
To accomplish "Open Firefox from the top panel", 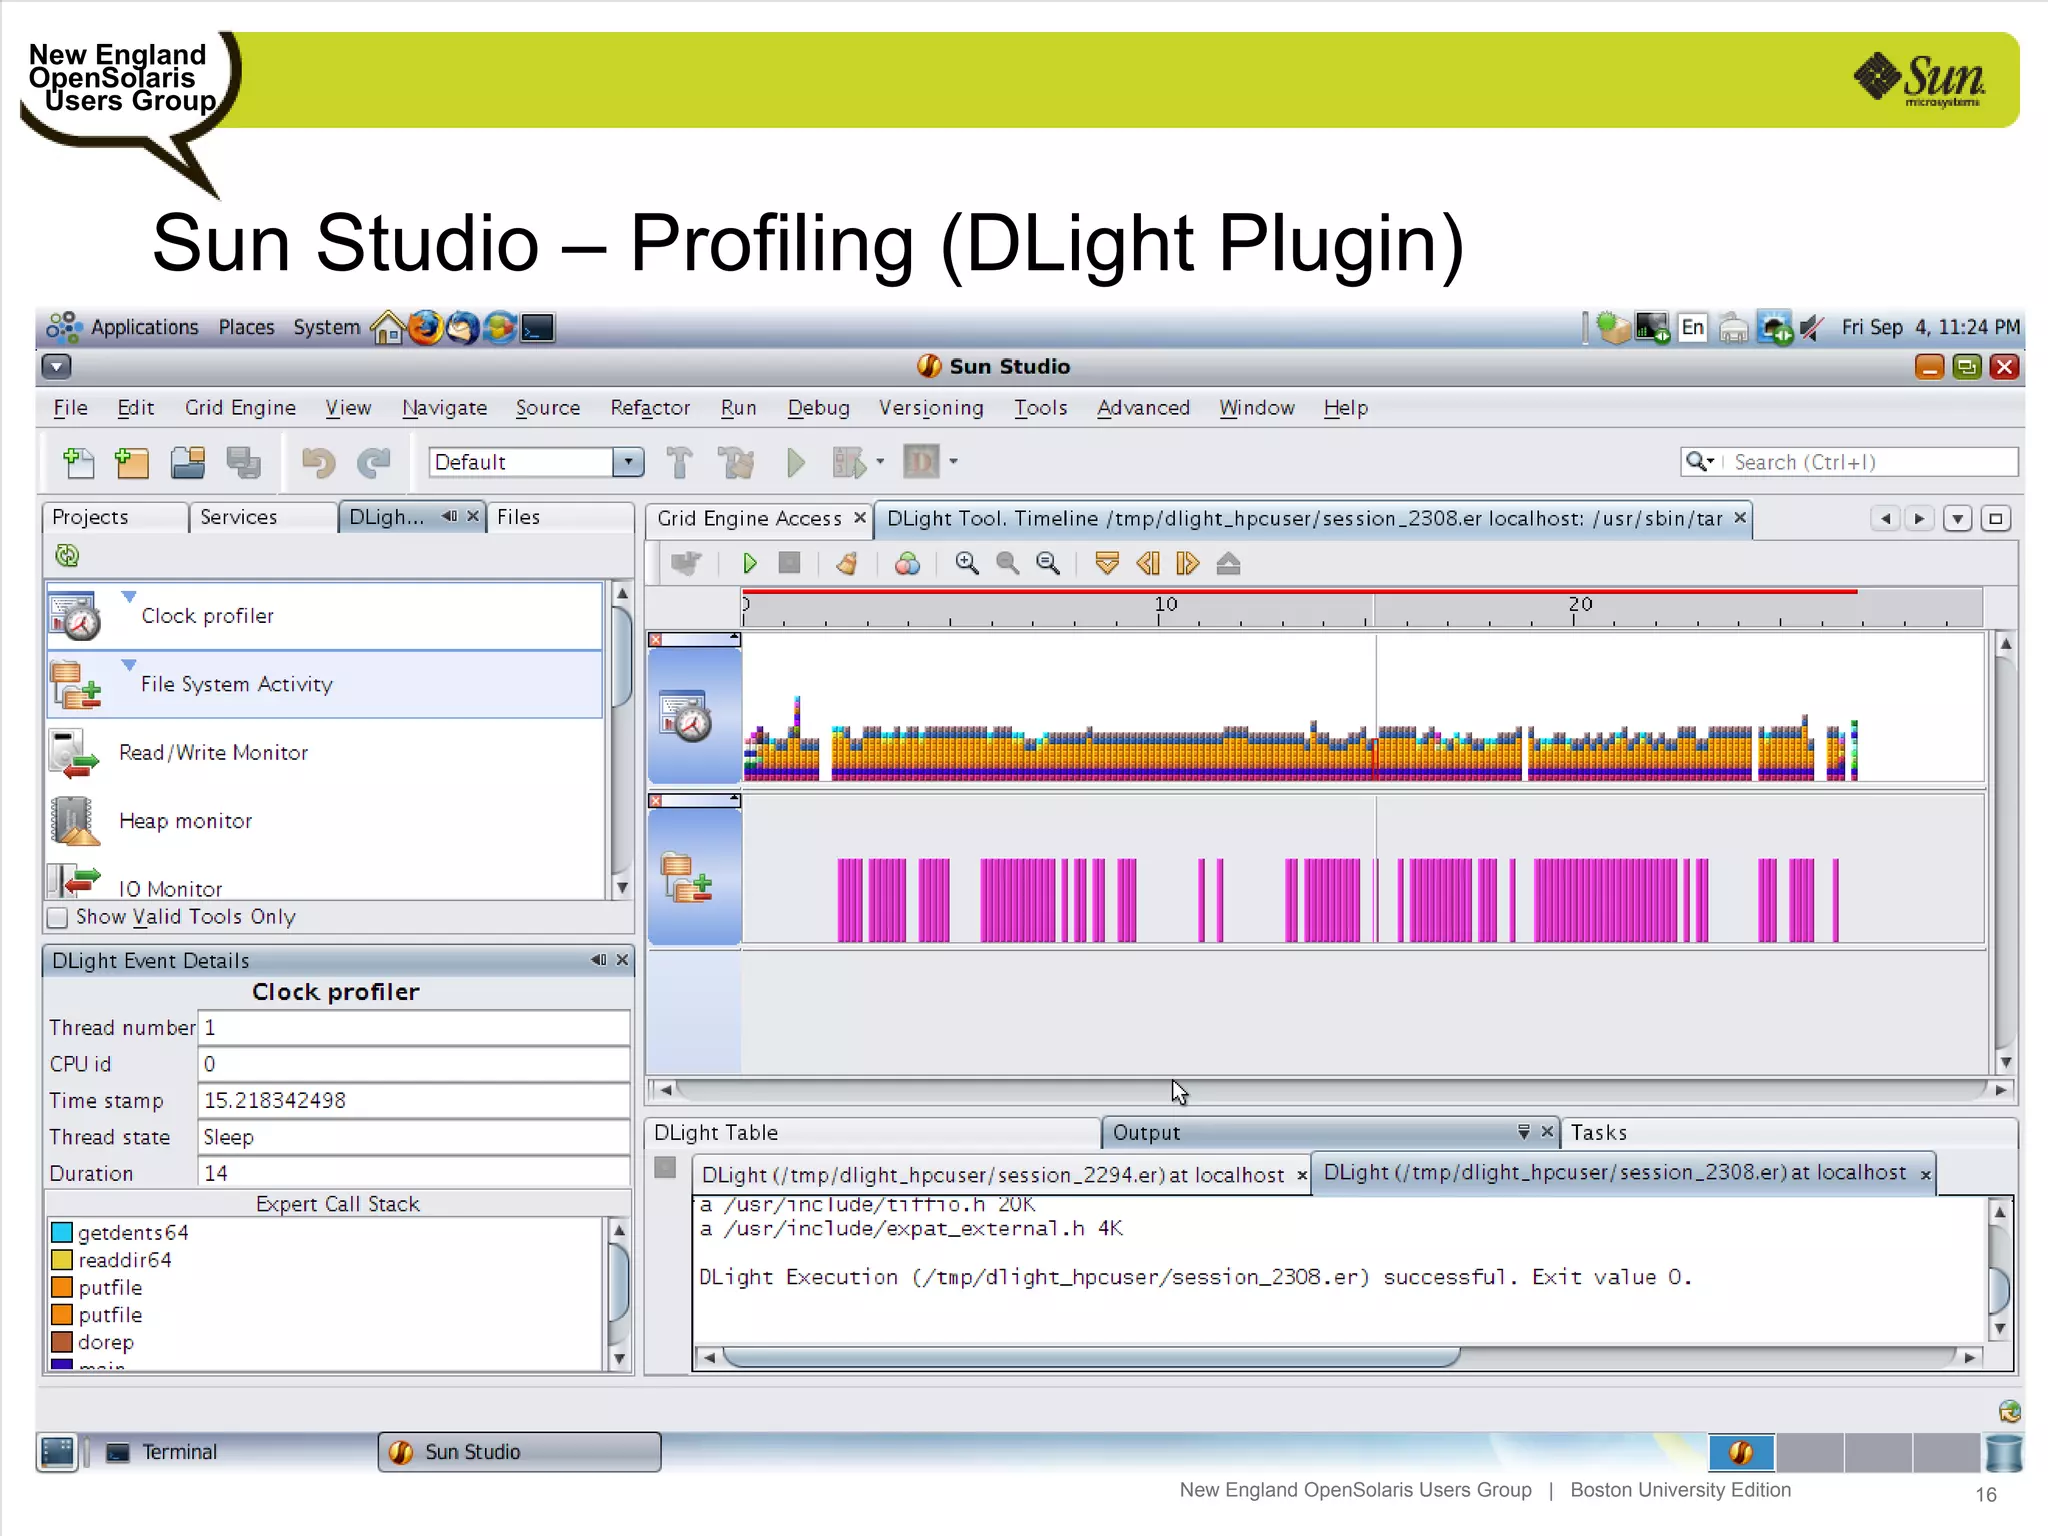I will click(x=425, y=328).
